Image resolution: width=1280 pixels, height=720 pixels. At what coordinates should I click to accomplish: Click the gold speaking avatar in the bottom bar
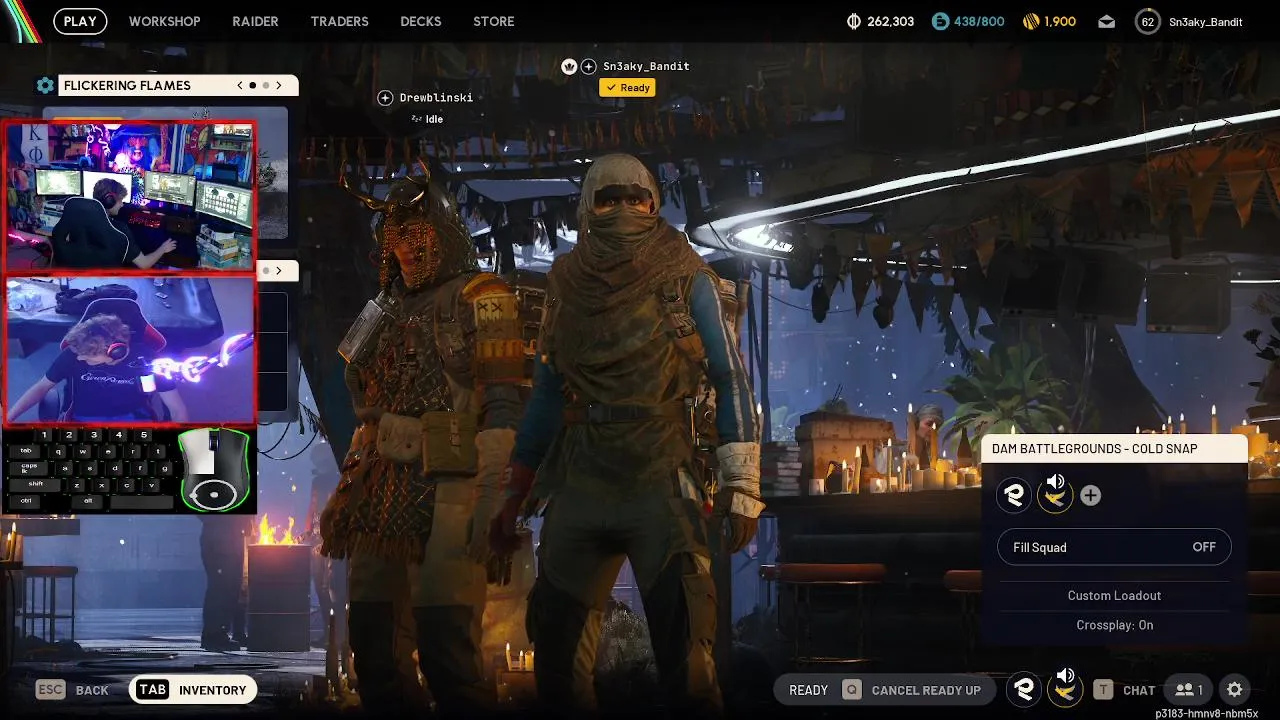tap(1065, 687)
